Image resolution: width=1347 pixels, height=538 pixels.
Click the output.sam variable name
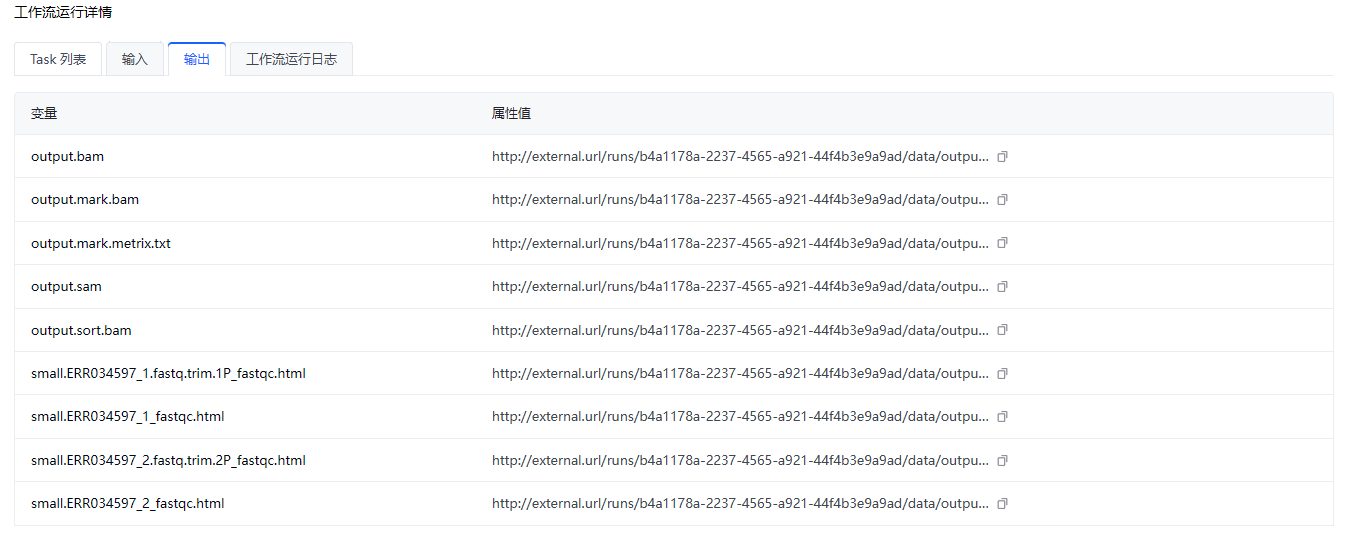pyautogui.click(x=66, y=287)
